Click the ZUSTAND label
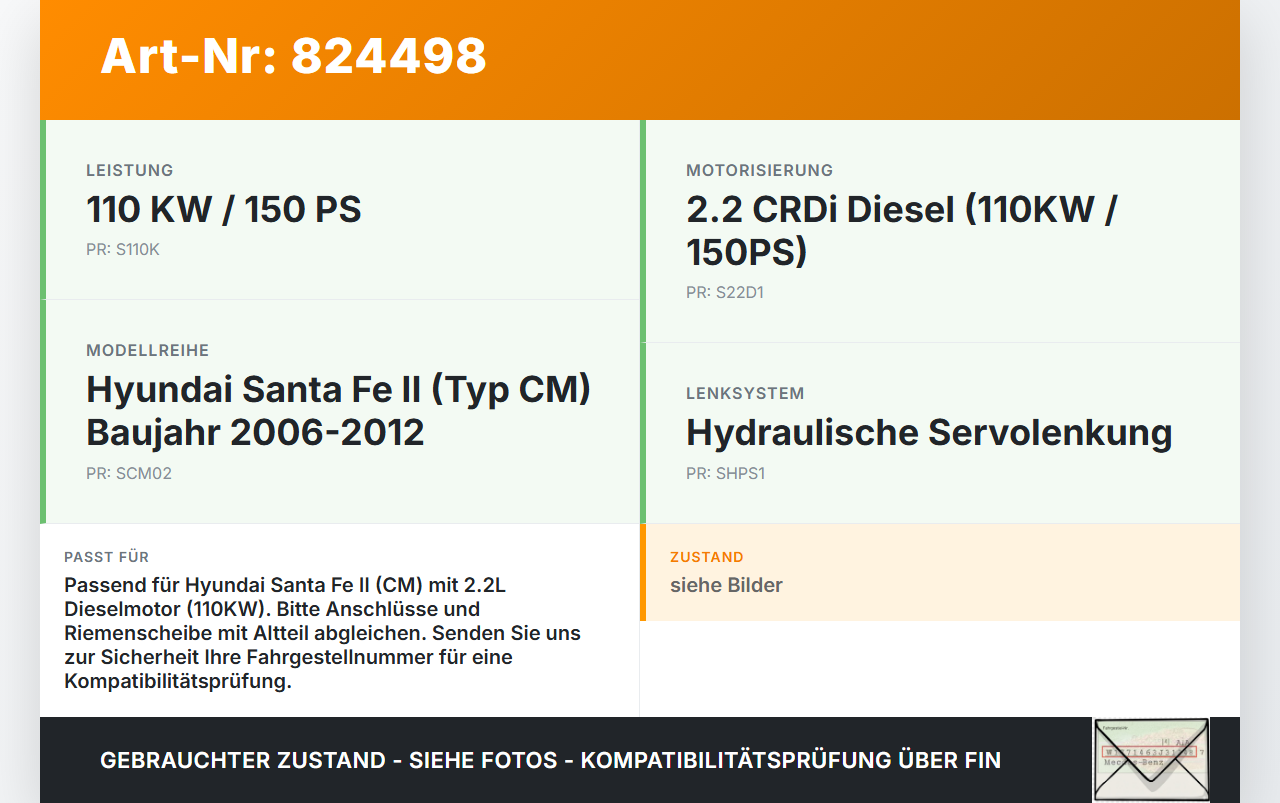The image size is (1280, 803). (x=707, y=557)
